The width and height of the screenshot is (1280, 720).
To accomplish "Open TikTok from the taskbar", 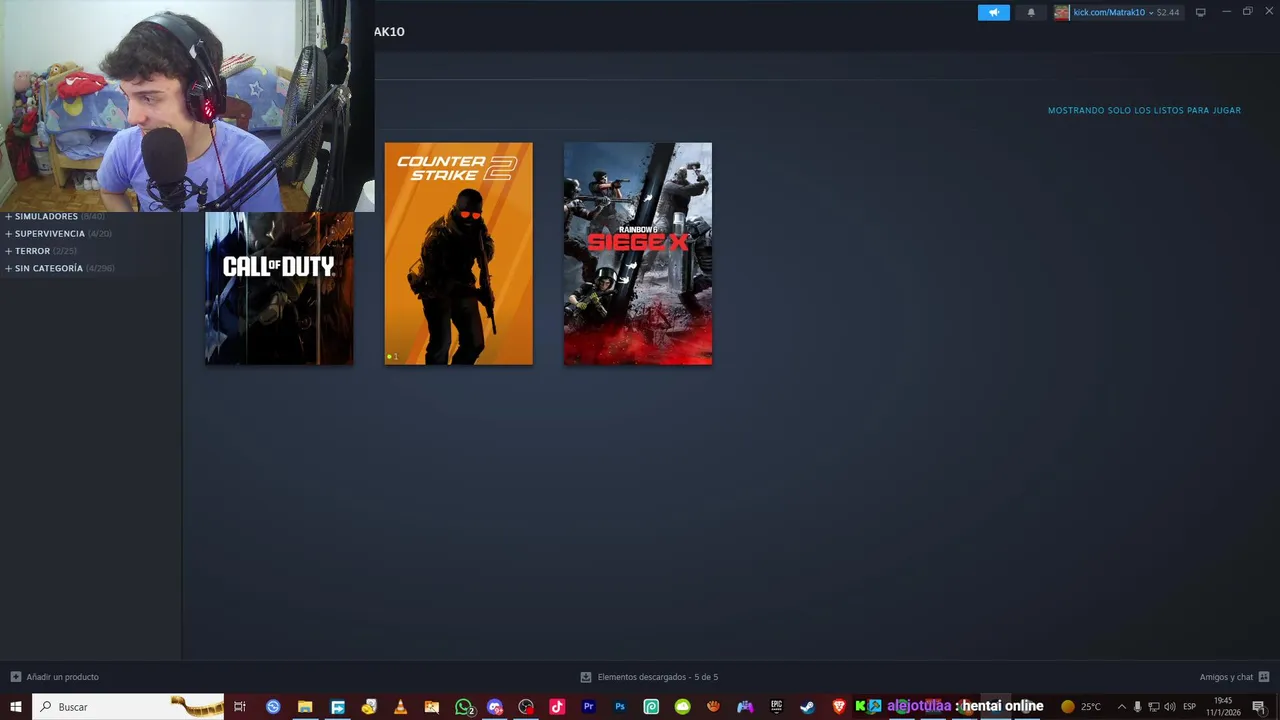I will pyautogui.click(x=557, y=707).
